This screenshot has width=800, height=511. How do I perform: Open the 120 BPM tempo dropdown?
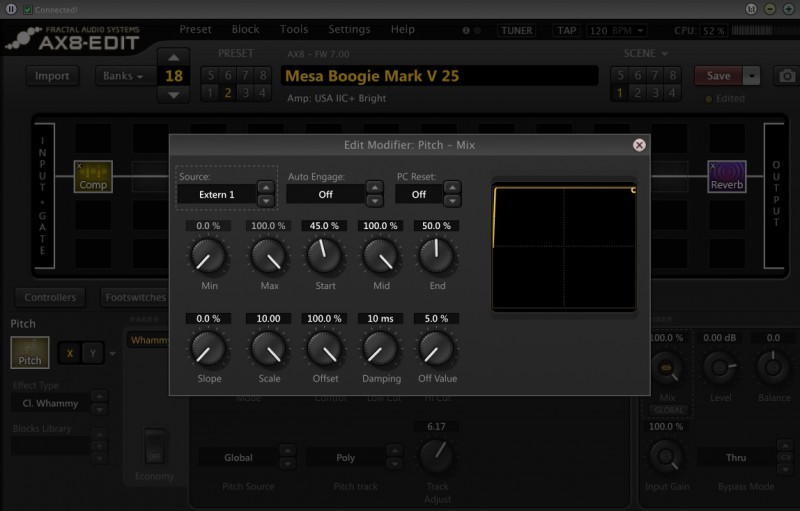click(x=616, y=31)
